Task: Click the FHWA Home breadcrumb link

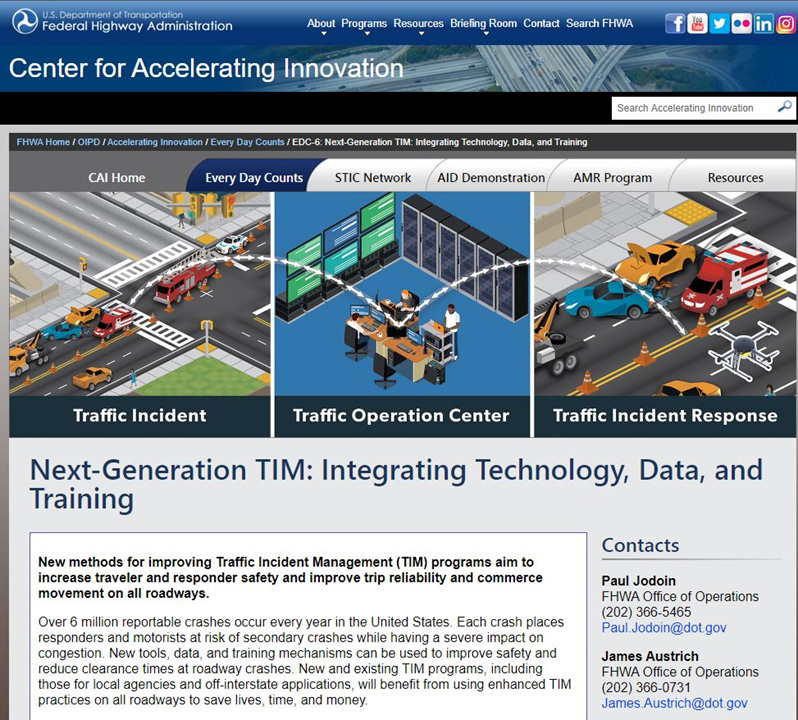Action: (x=43, y=142)
